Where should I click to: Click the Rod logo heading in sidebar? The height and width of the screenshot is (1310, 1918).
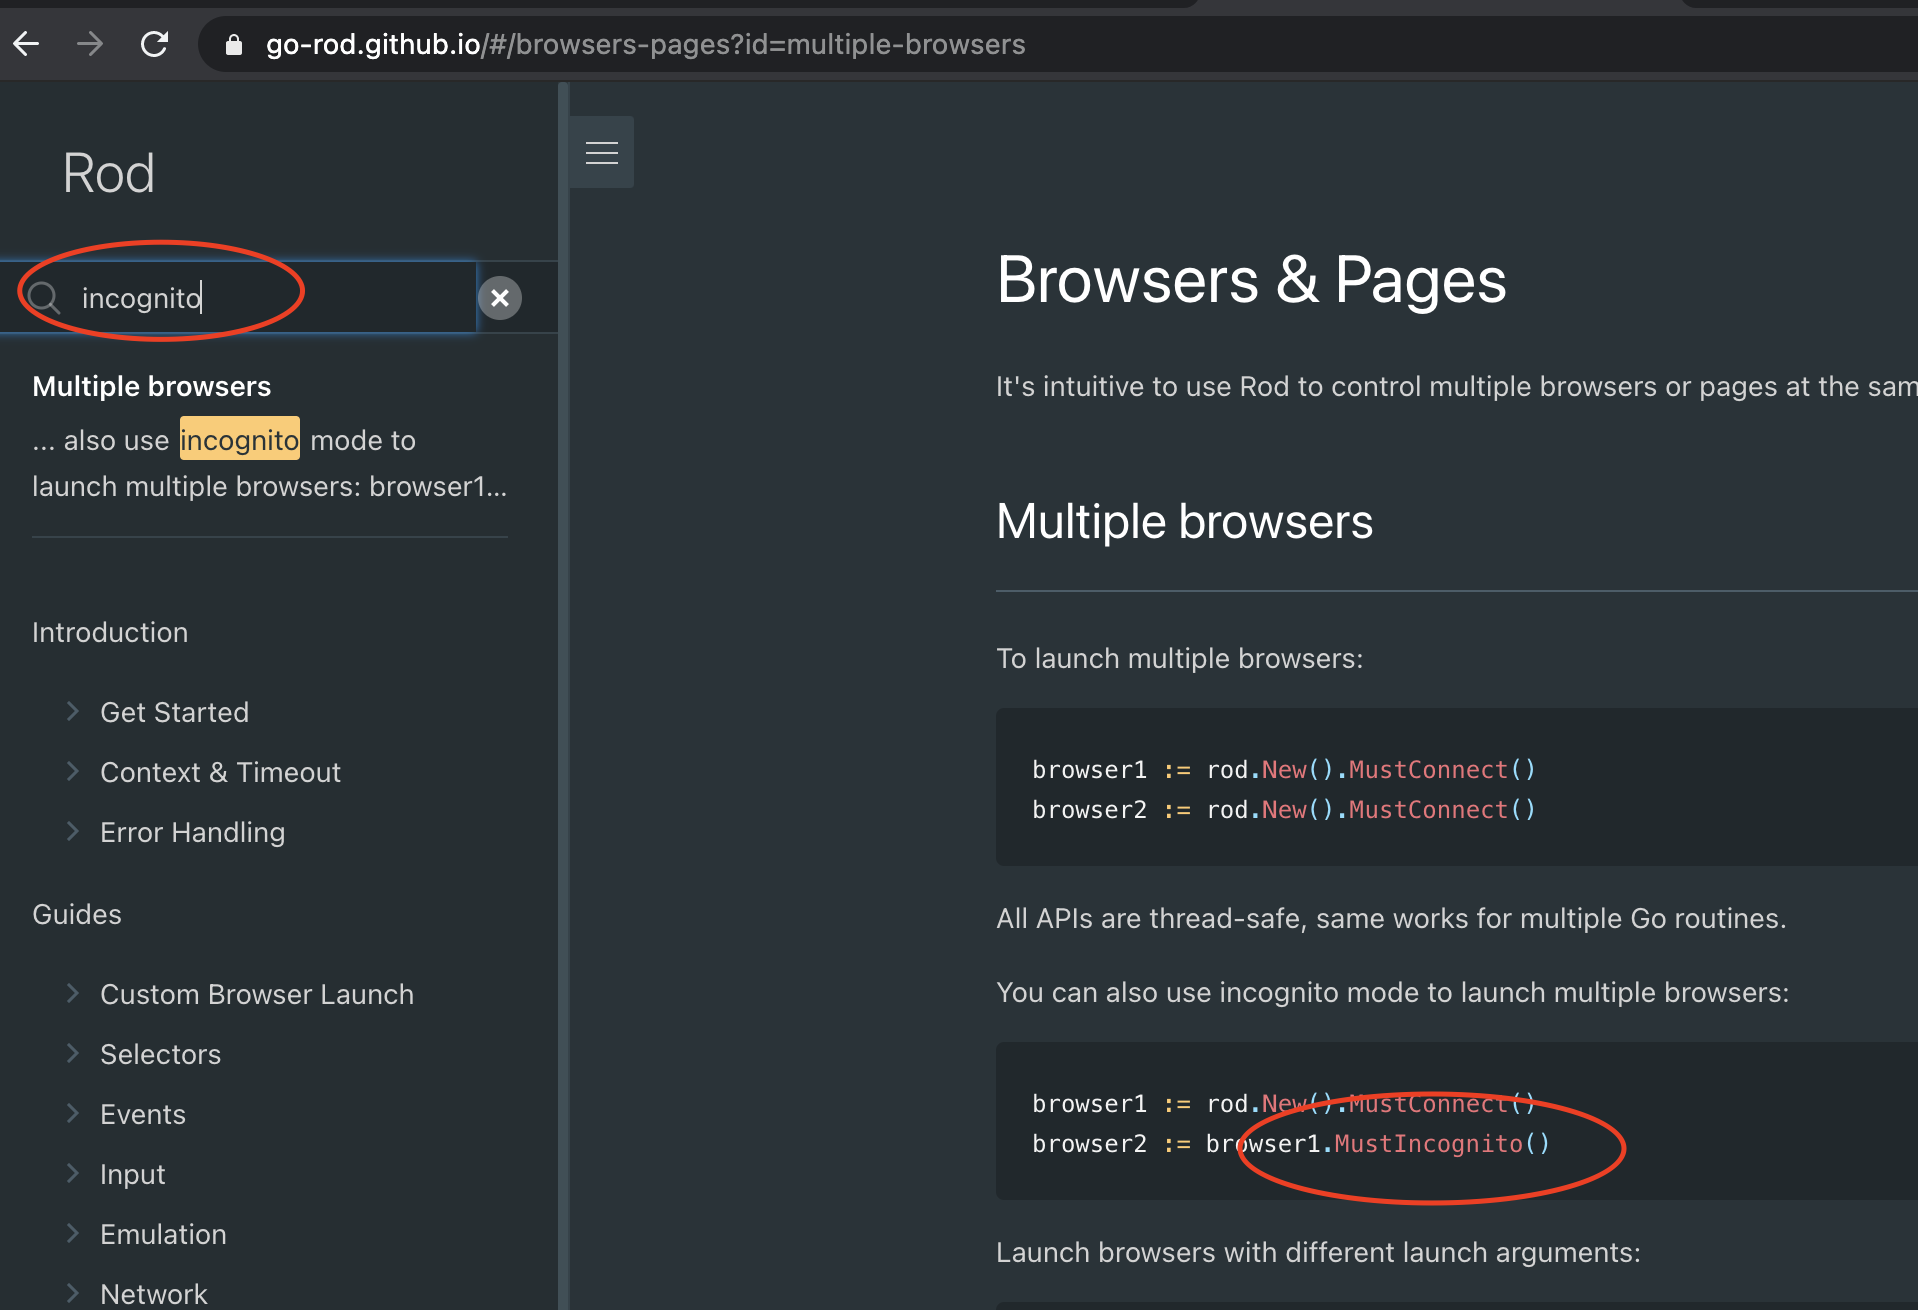[108, 172]
